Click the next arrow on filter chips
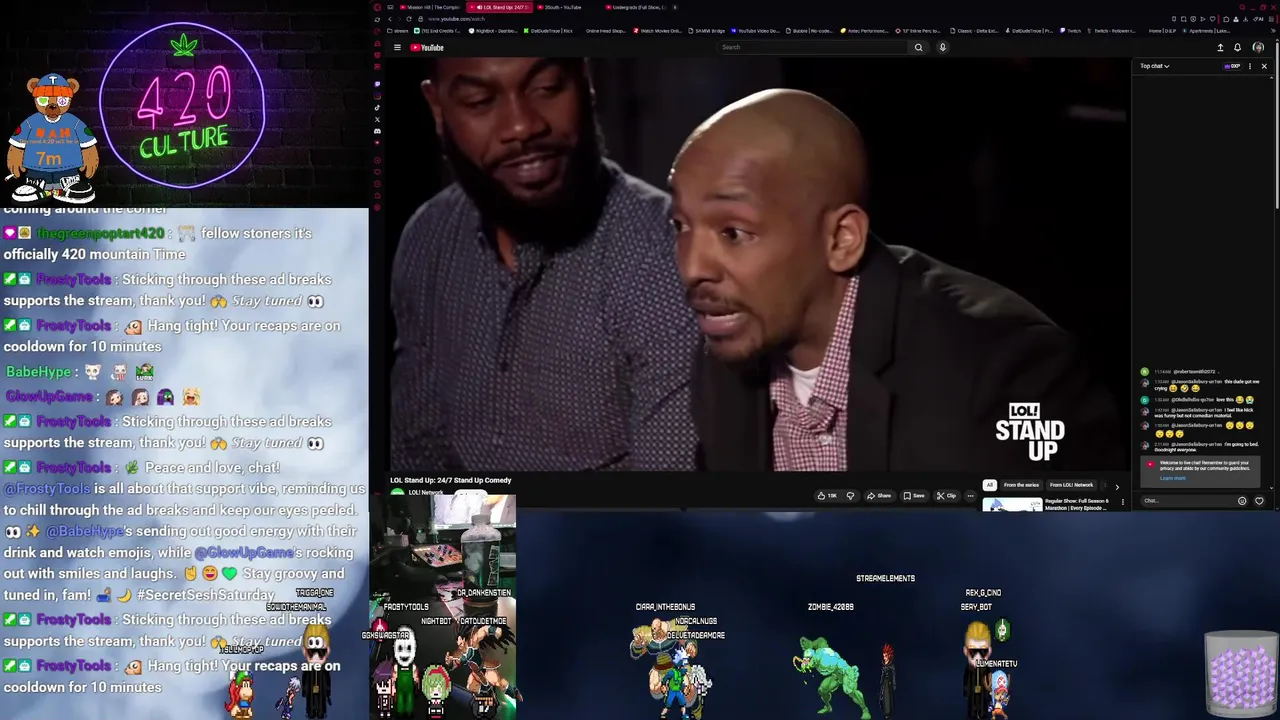The image size is (1280, 720). tap(1117, 487)
